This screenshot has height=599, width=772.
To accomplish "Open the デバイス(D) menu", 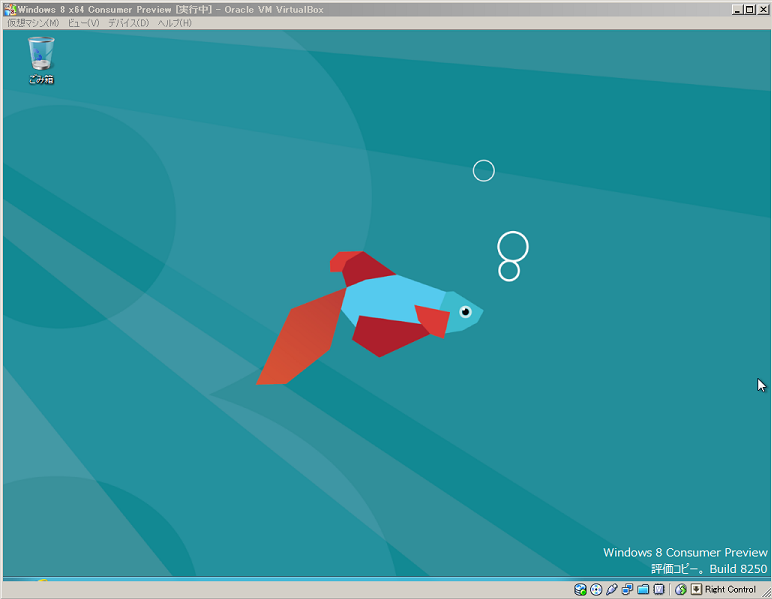I will 128,22.
